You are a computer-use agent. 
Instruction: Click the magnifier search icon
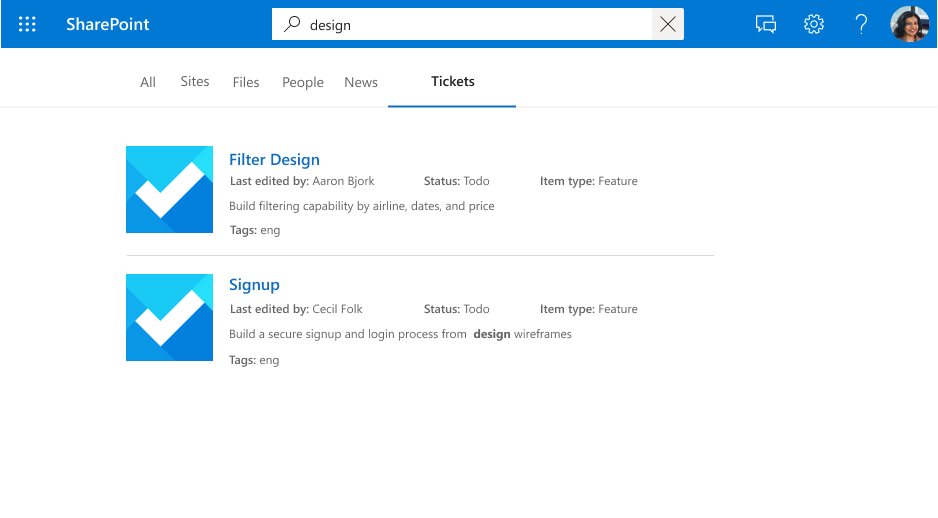point(292,24)
